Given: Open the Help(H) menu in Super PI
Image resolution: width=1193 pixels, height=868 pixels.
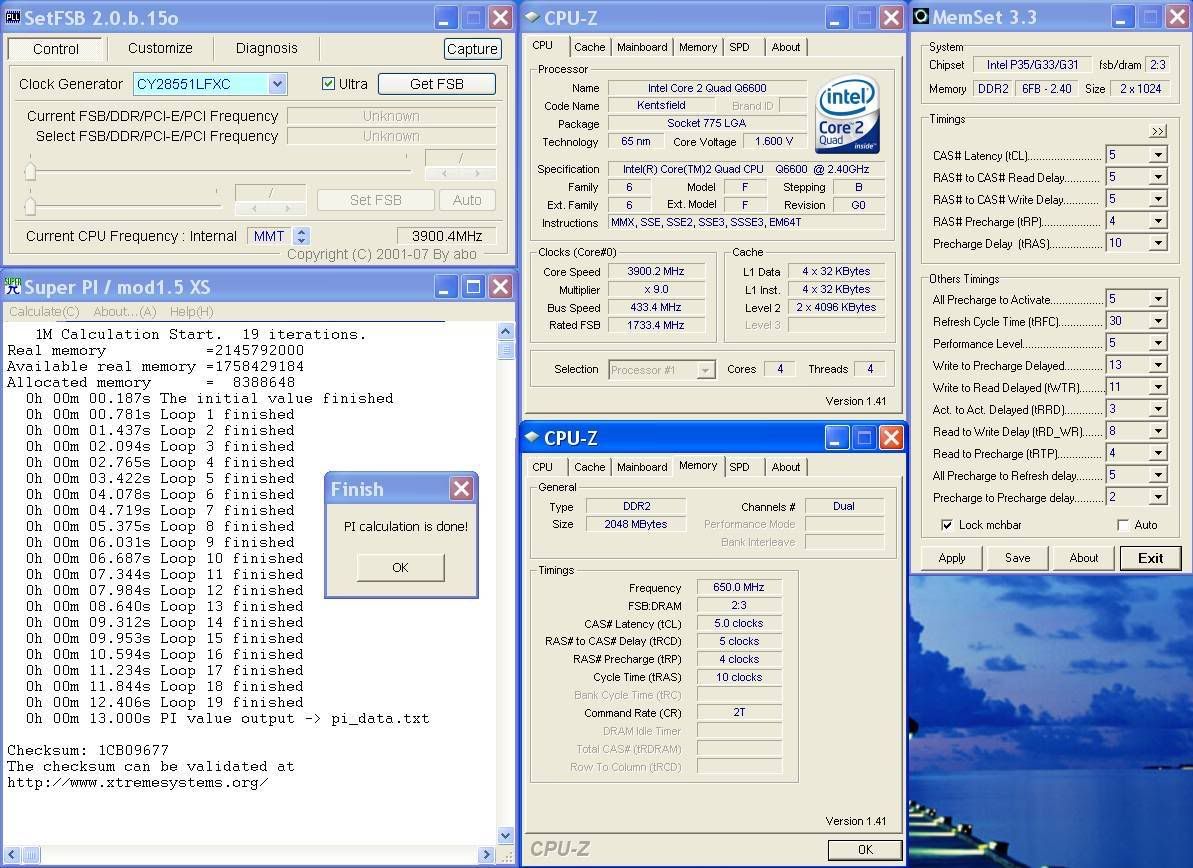Looking at the screenshot, I should click(x=192, y=311).
